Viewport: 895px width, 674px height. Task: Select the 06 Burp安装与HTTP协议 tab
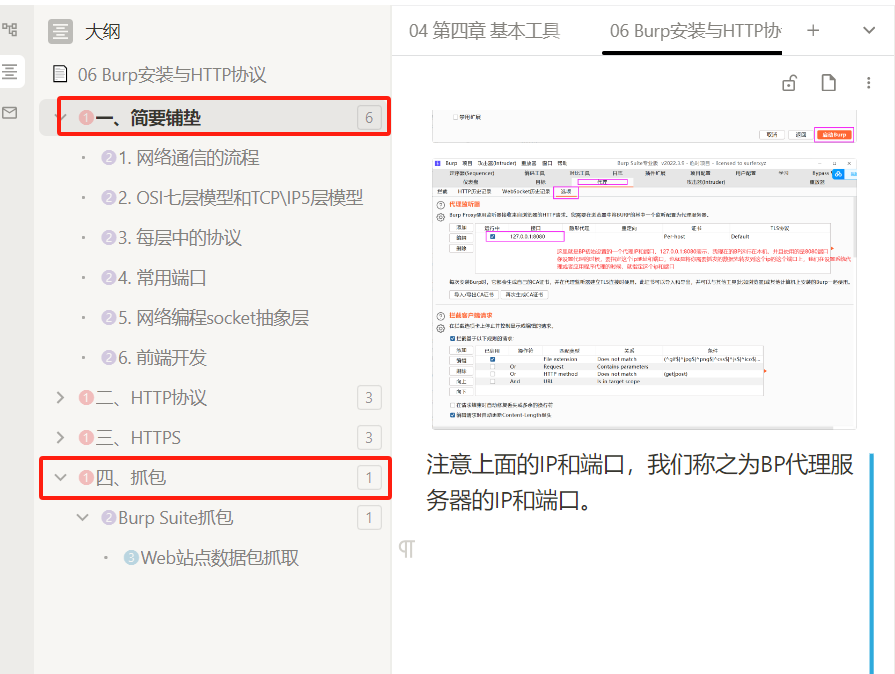695,30
